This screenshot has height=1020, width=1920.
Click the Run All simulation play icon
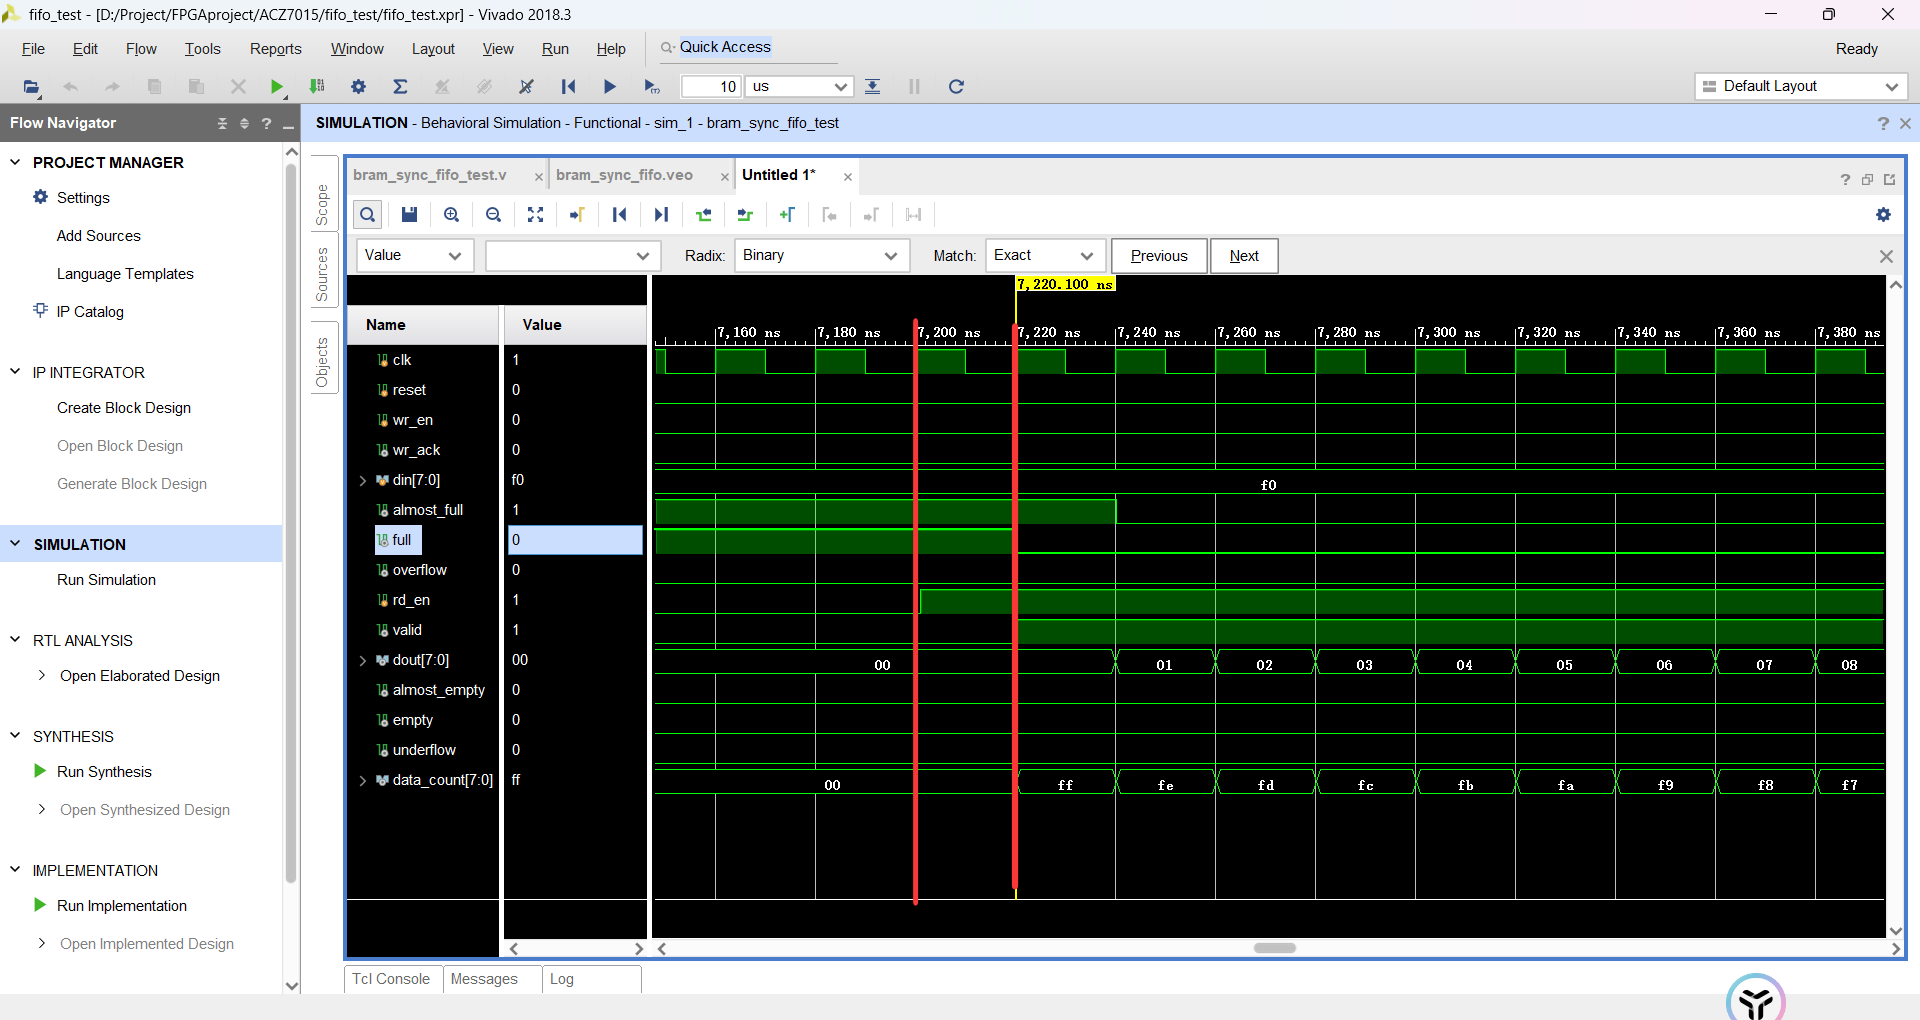[x=609, y=87]
